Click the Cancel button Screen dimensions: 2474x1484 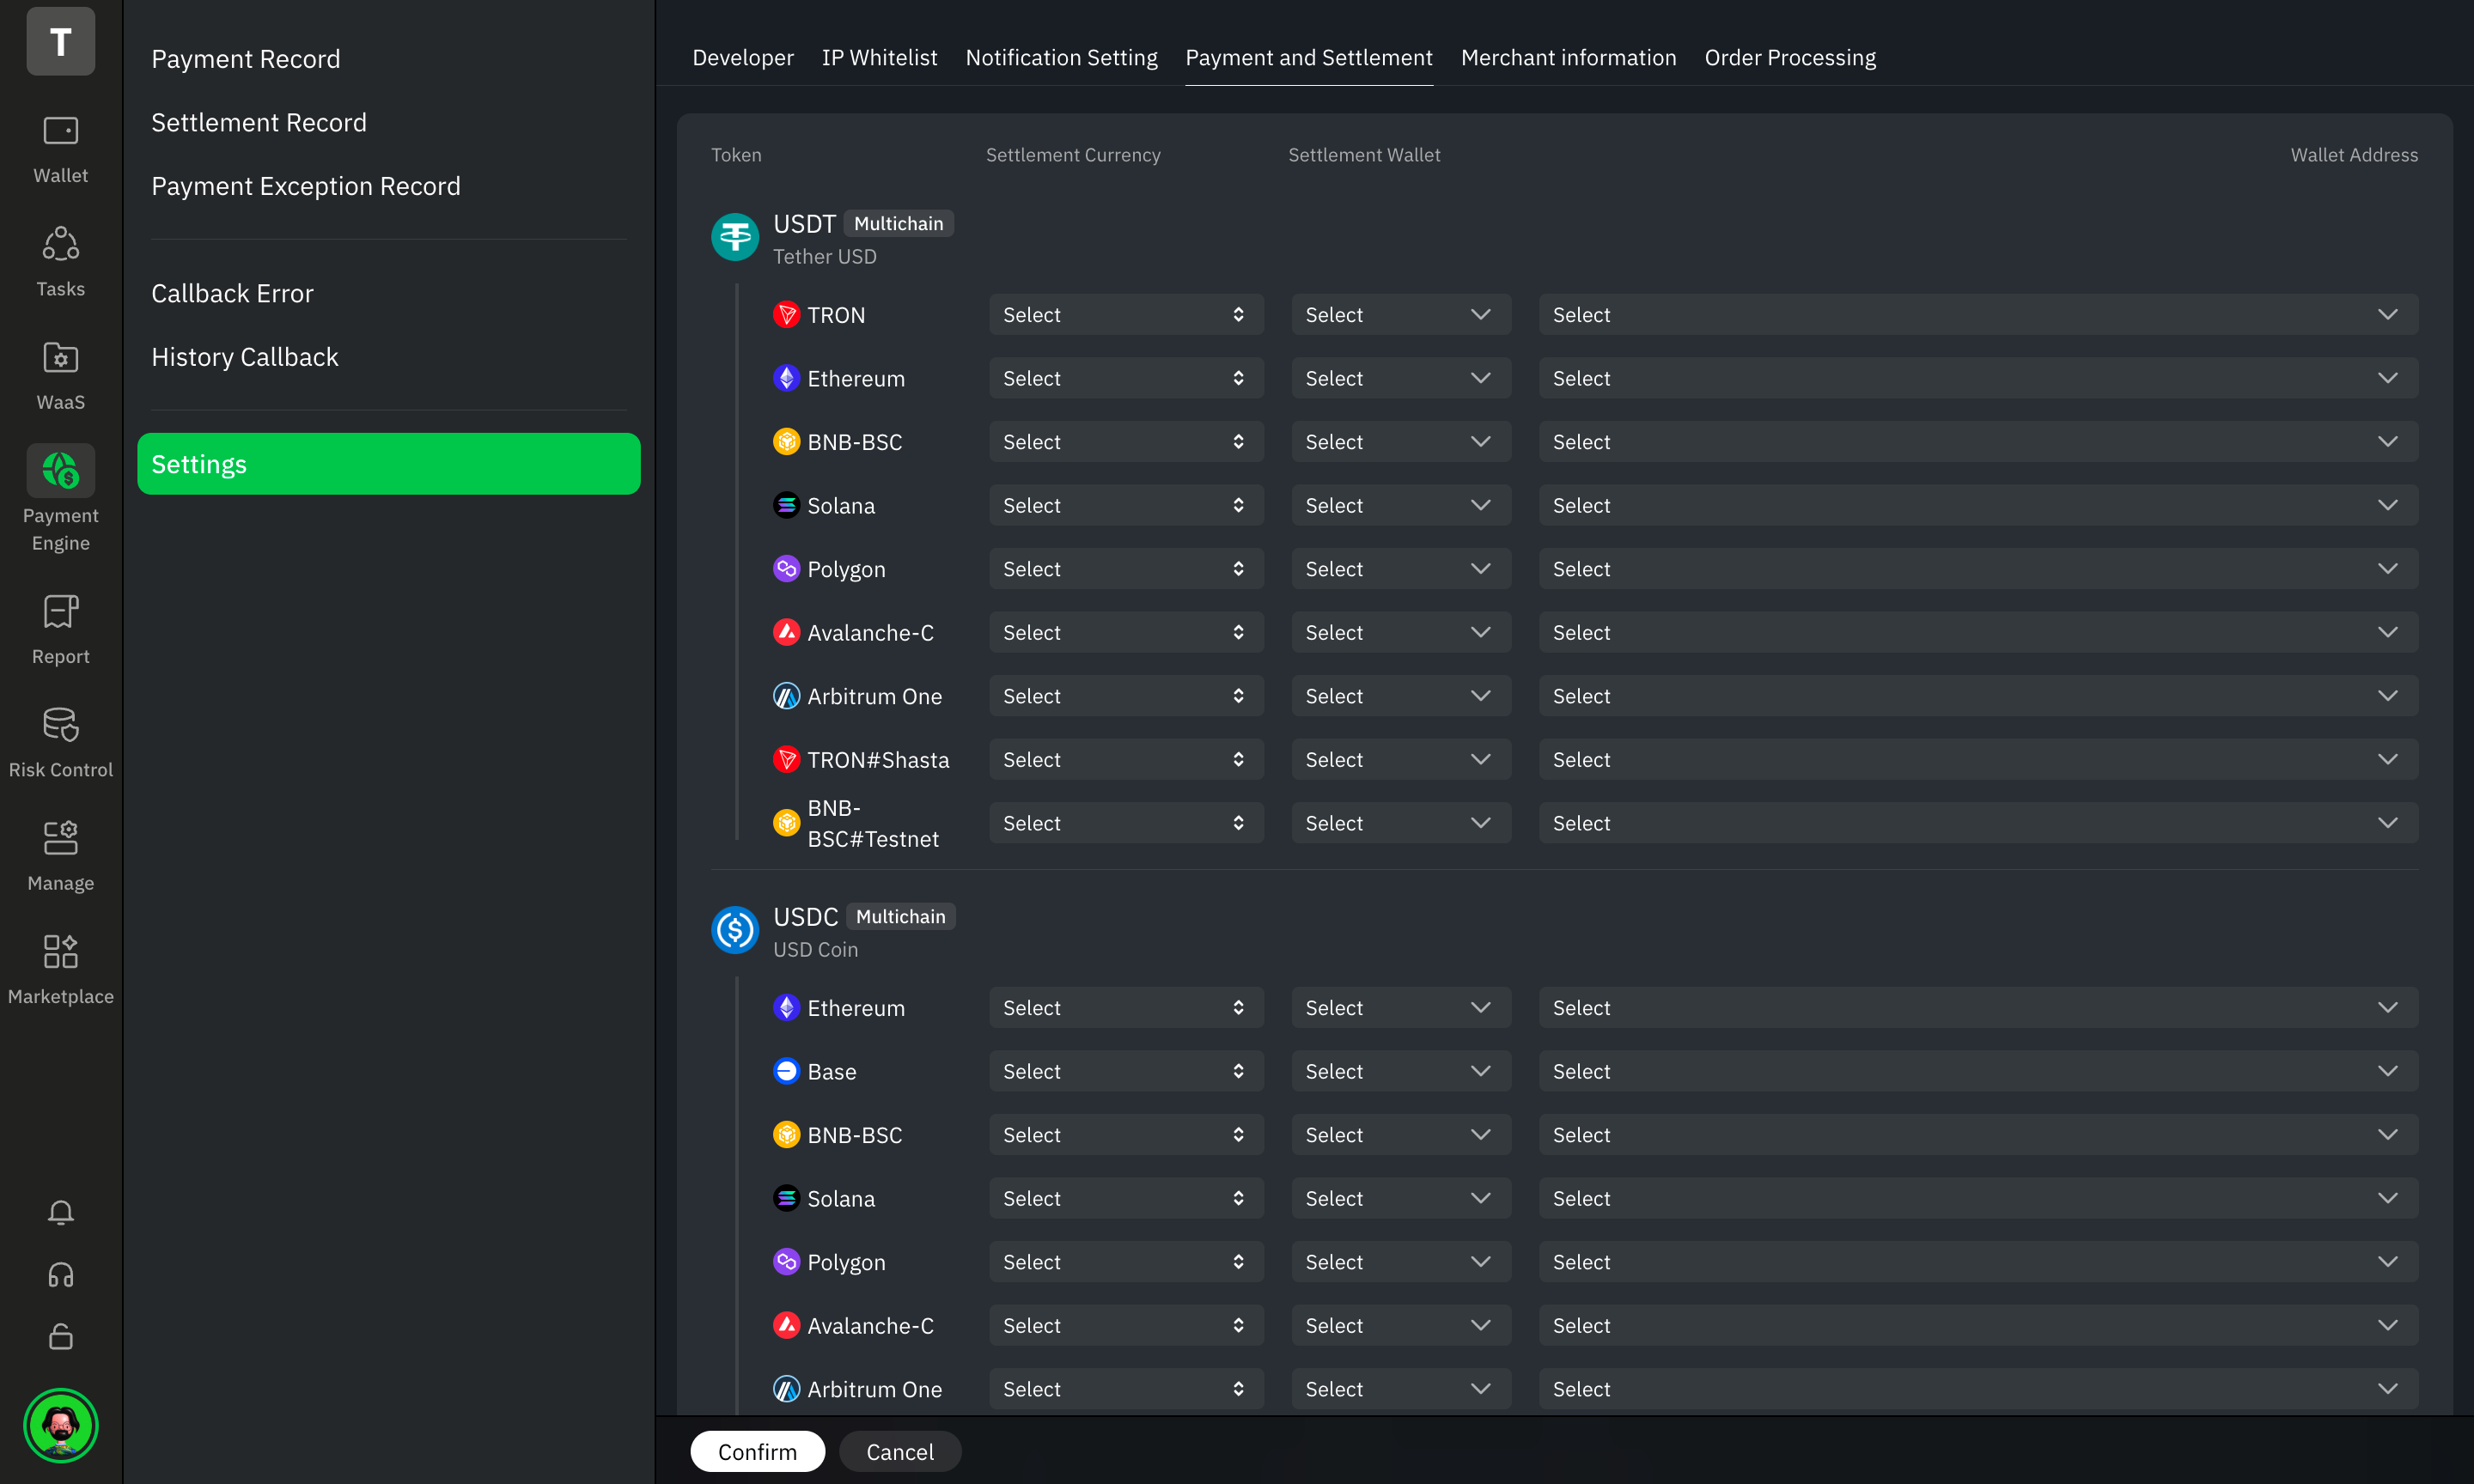pos(899,1451)
